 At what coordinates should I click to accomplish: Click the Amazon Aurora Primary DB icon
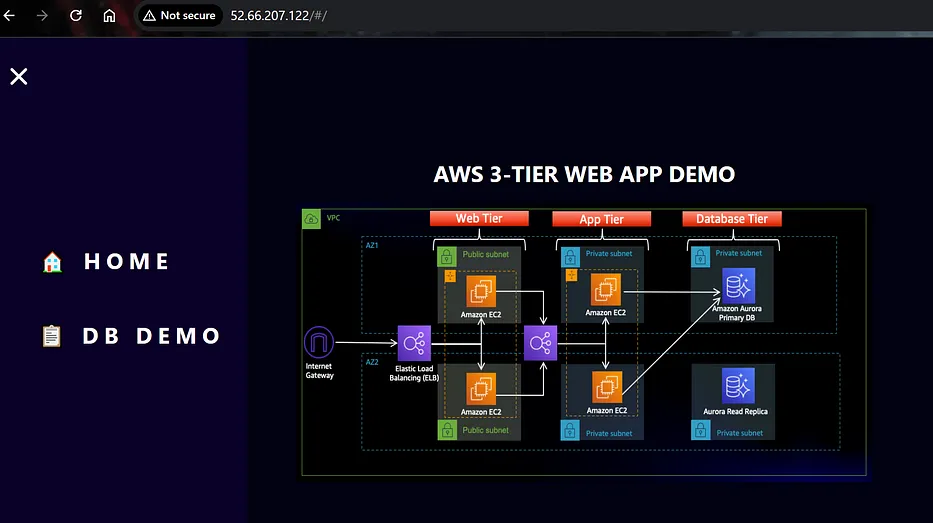click(x=738, y=286)
